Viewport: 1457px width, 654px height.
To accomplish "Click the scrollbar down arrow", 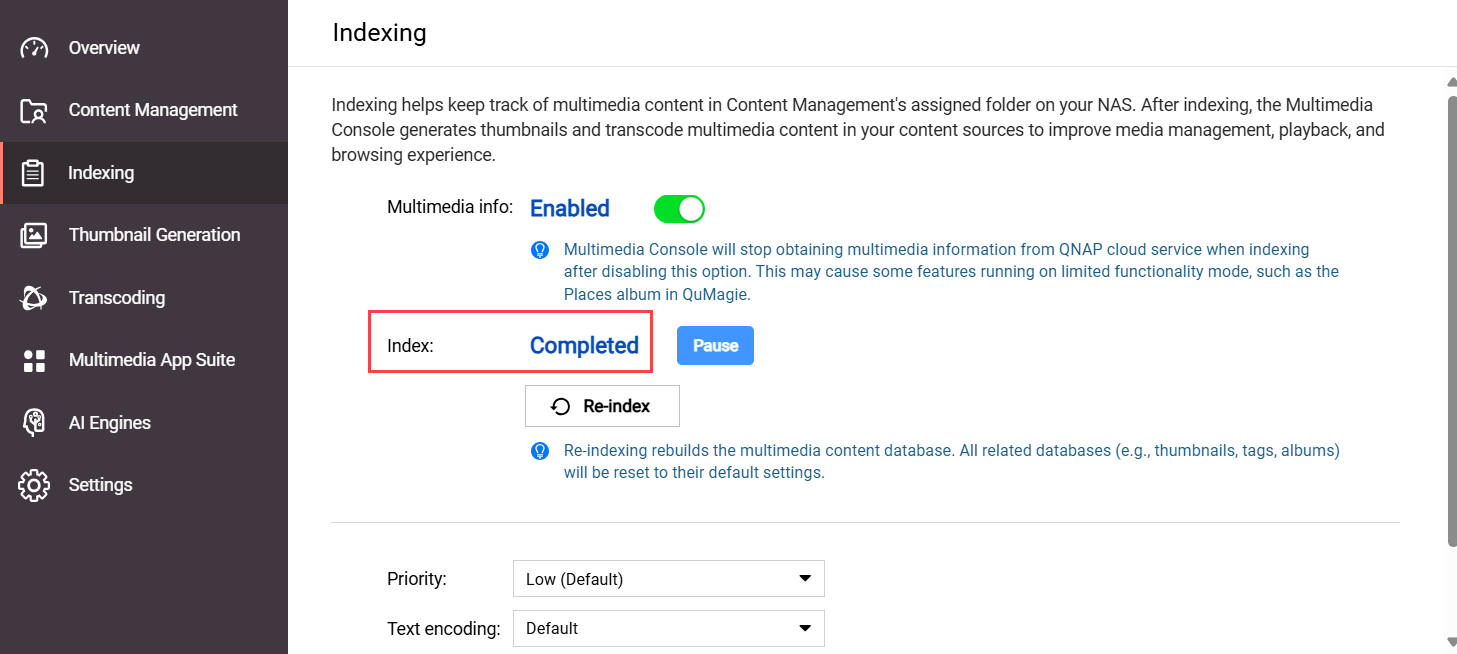I will pyautogui.click(x=1451, y=642).
